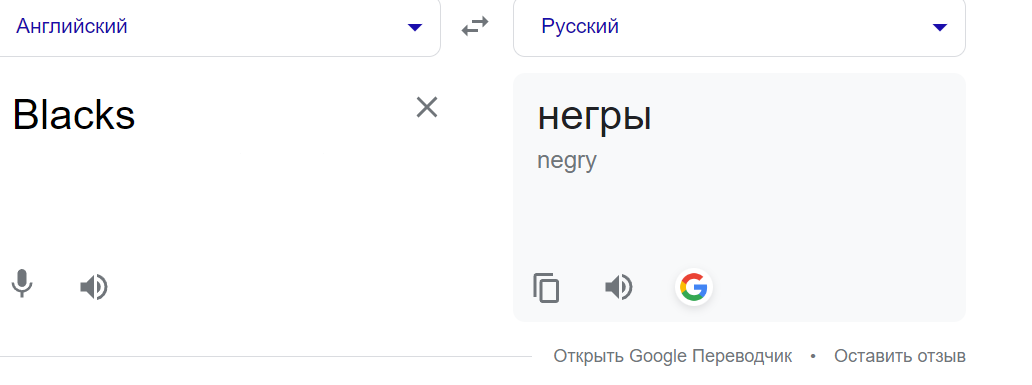Image resolution: width=1032 pixels, height=385 pixels.
Task: Open the Открыть Google Переводчик link
Action: (x=673, y=356)
